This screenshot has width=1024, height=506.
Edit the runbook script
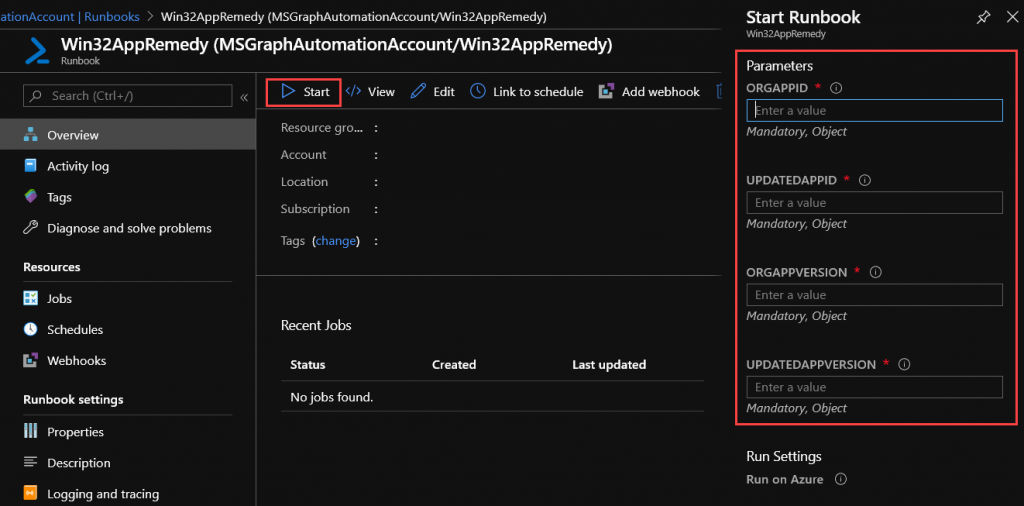432,92
